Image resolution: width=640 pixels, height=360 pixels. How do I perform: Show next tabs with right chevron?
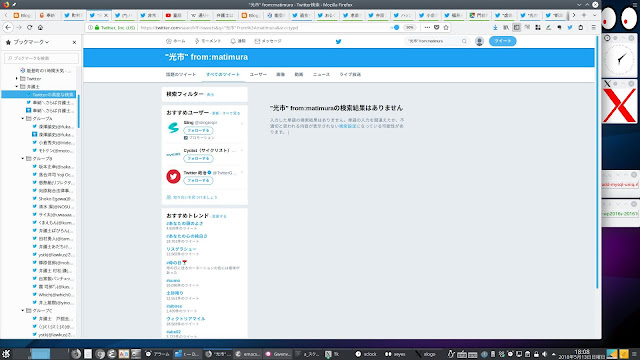click(x=573, y=15)
